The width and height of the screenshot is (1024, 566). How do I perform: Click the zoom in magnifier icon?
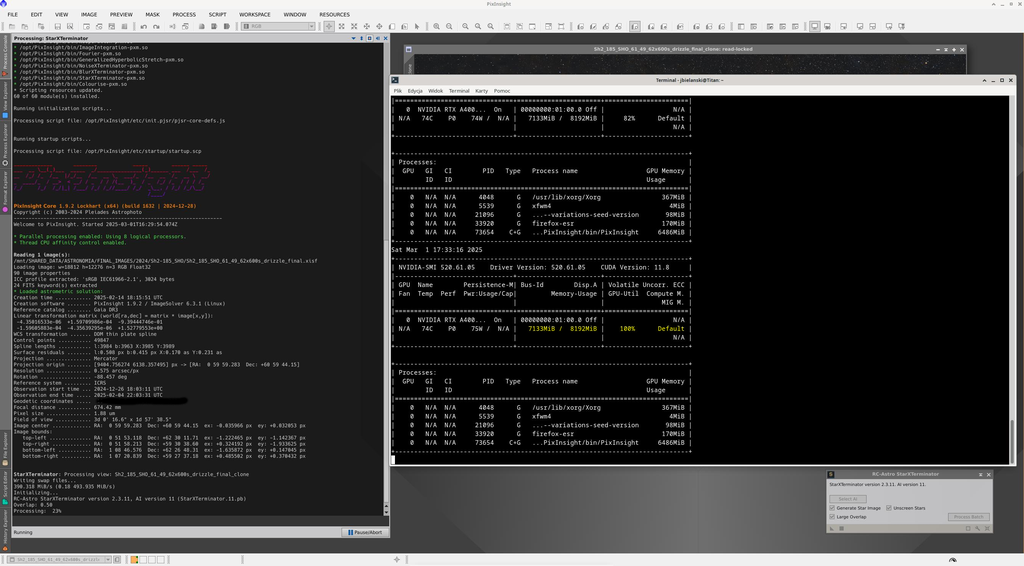436,26
